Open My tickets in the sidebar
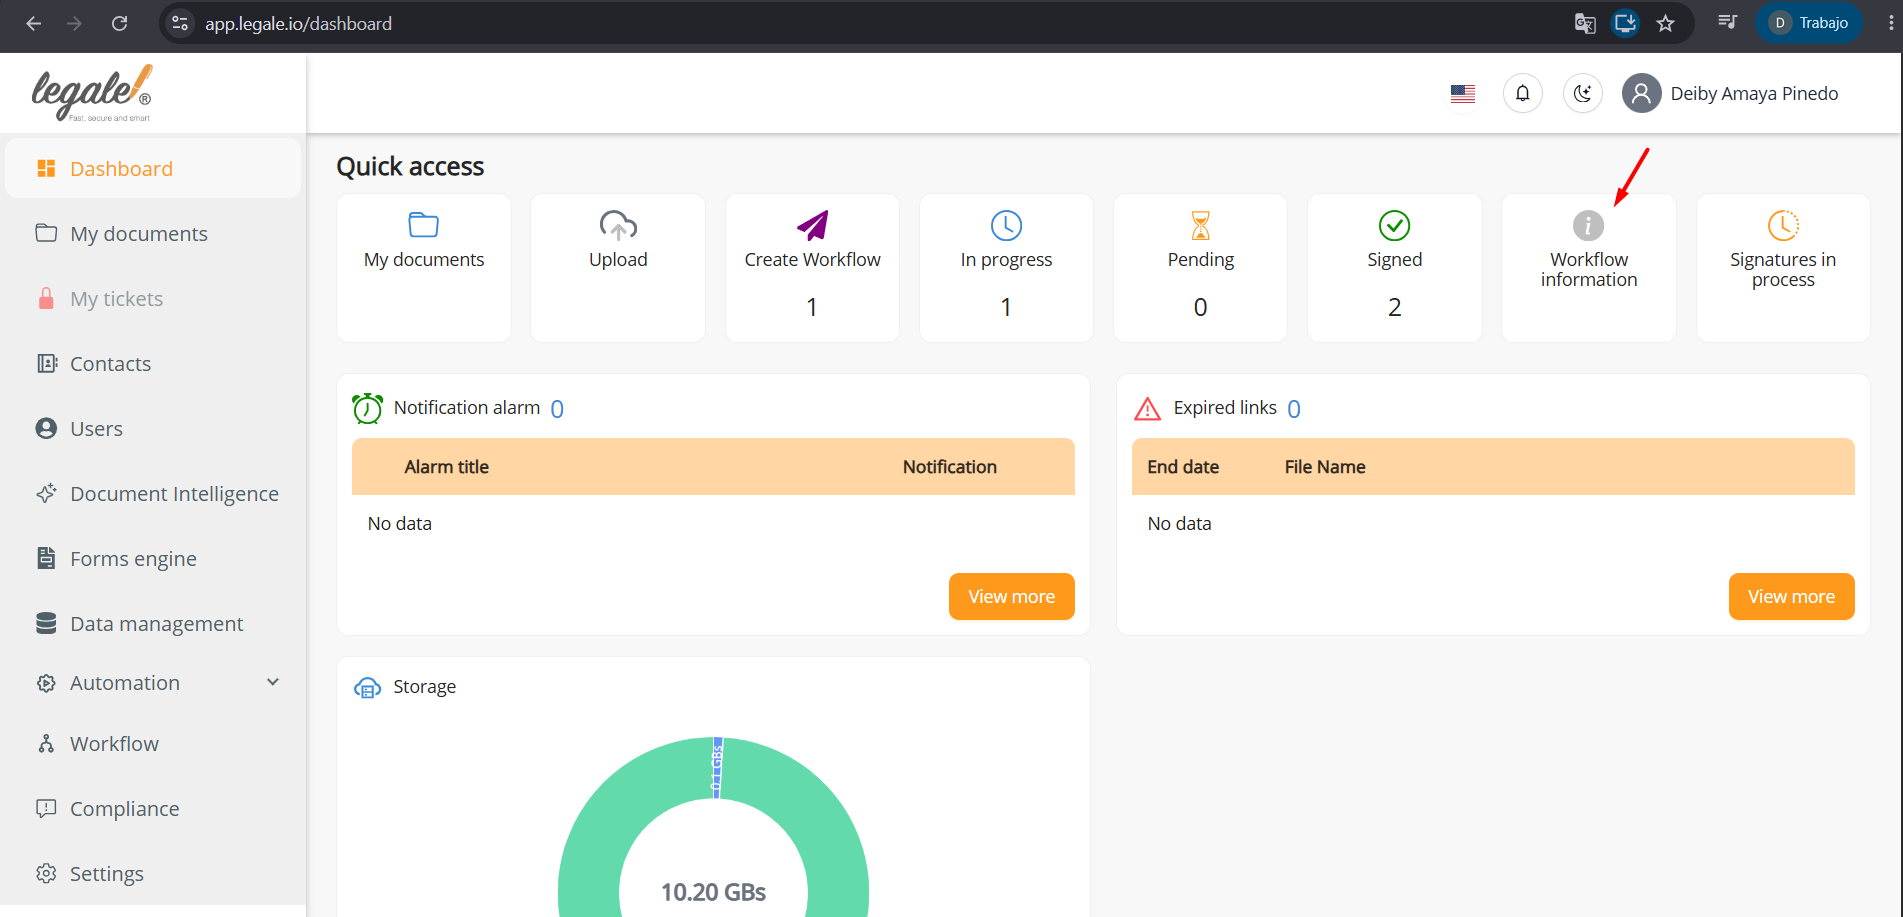 (x=153, y=298)
